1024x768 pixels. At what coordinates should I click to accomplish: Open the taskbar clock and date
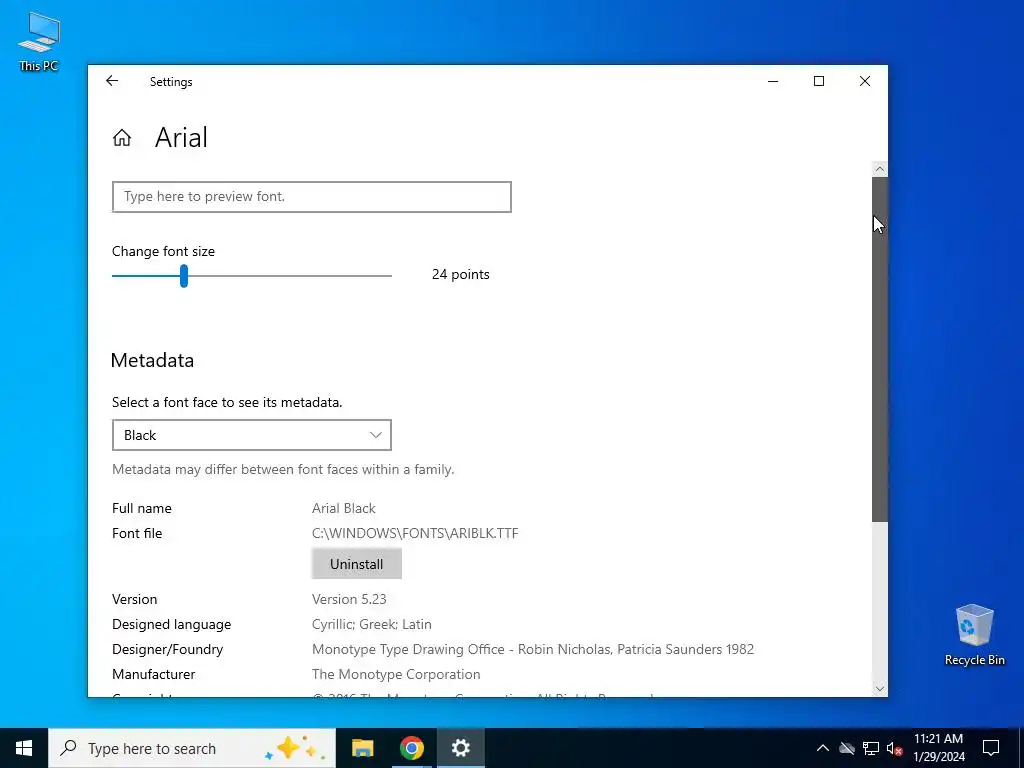click(938, 748)
